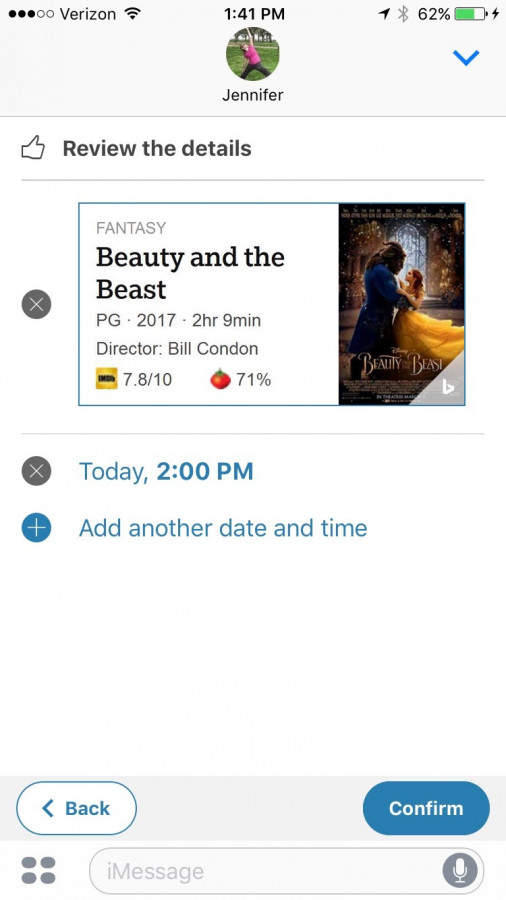Viewport: 506px width, 900px height.
Task: Open the Beauty and the Beast poster image
Action: (401, 304)
